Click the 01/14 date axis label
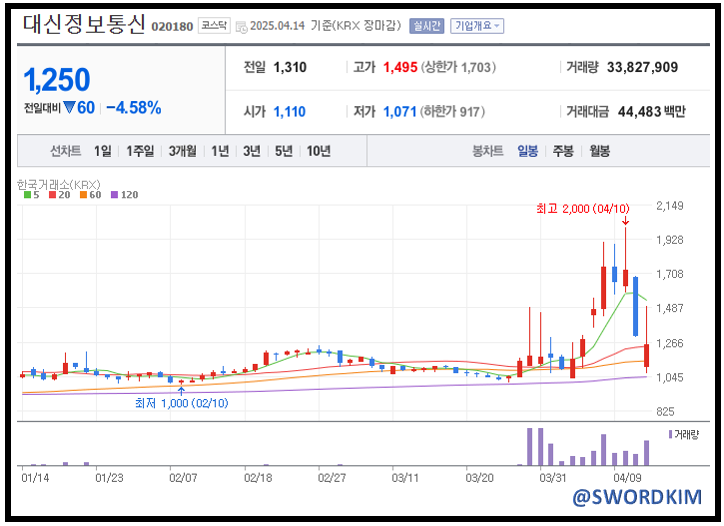The image size is (724, 526). point(35,478)
